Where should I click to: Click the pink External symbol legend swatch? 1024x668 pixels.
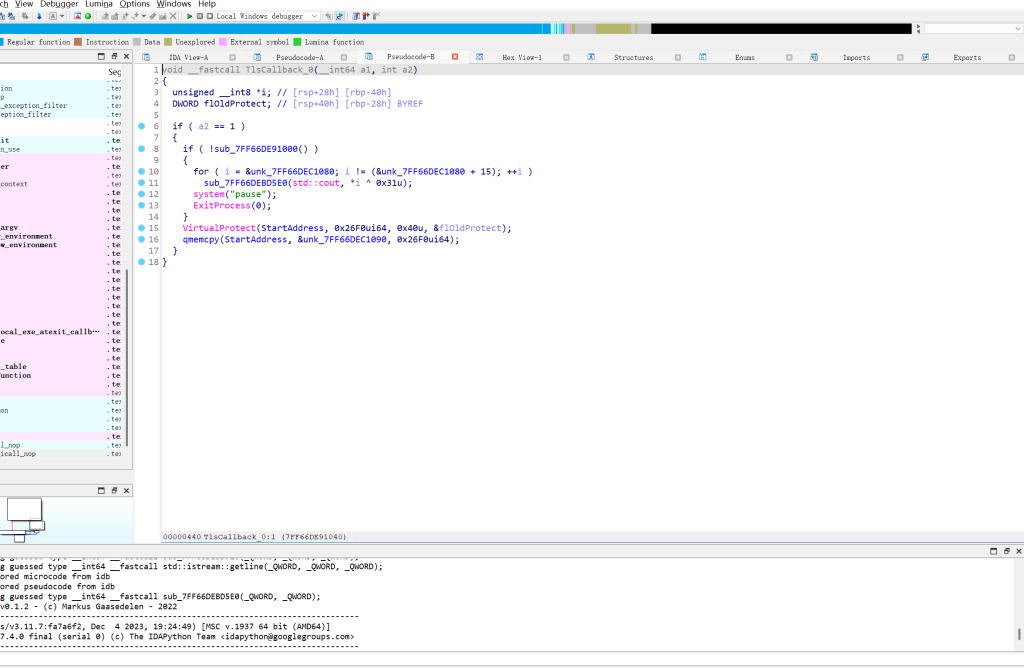click(x=223, y=42)
